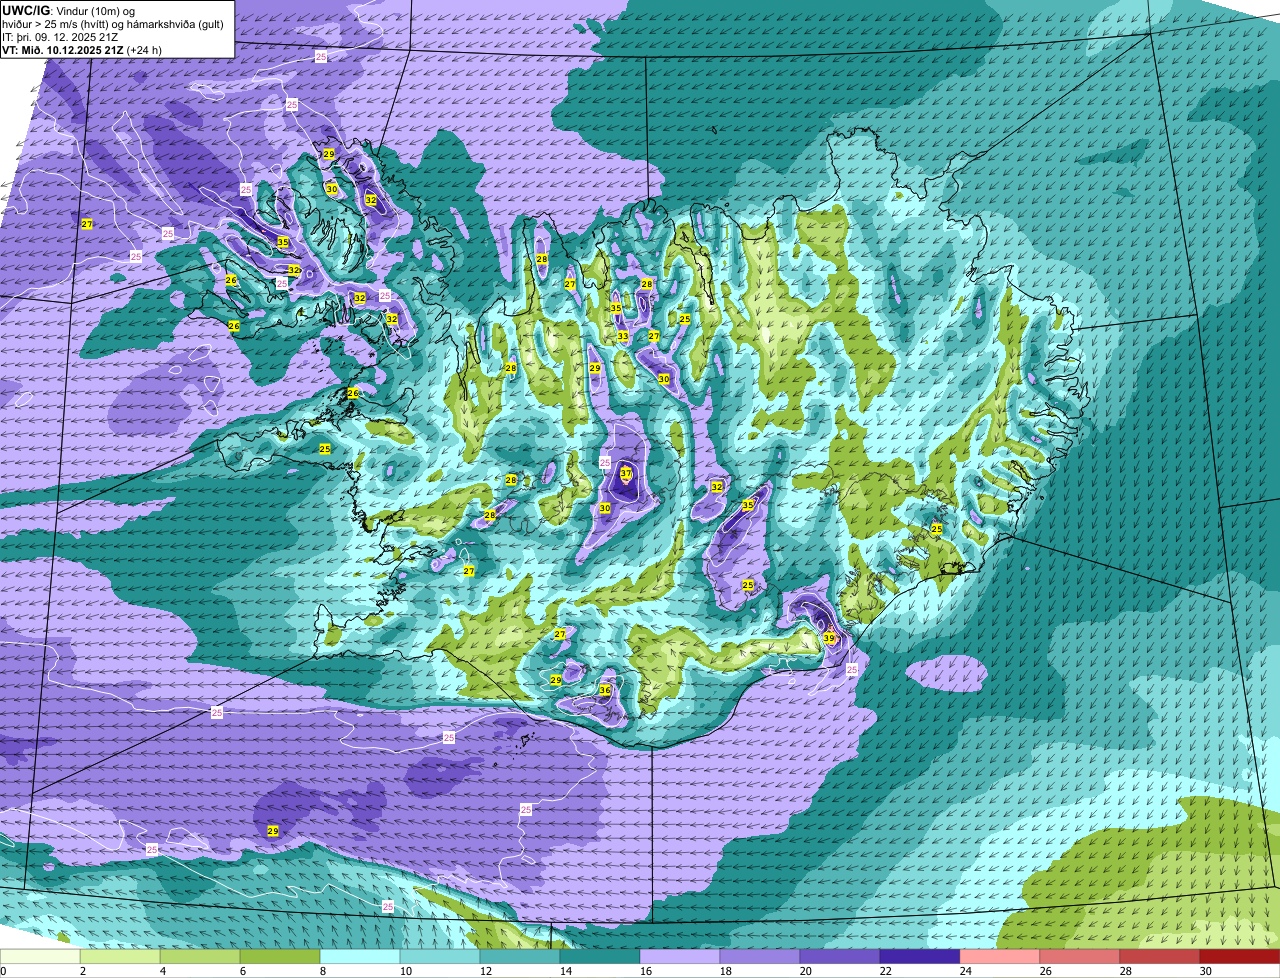Click the 'UWC/IG: Vindur (10m) og' title line
The height and width of the screenshot is (978, 1280).
(x=69, y=10)
